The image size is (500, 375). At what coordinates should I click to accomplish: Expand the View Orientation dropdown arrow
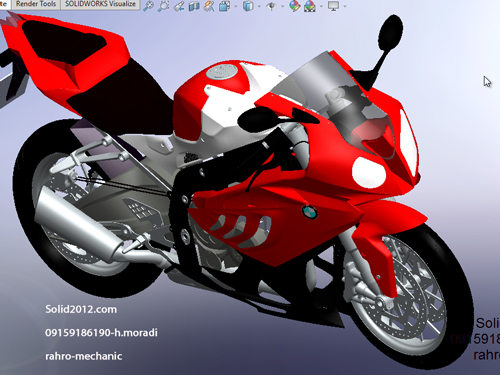pos(236,6)
